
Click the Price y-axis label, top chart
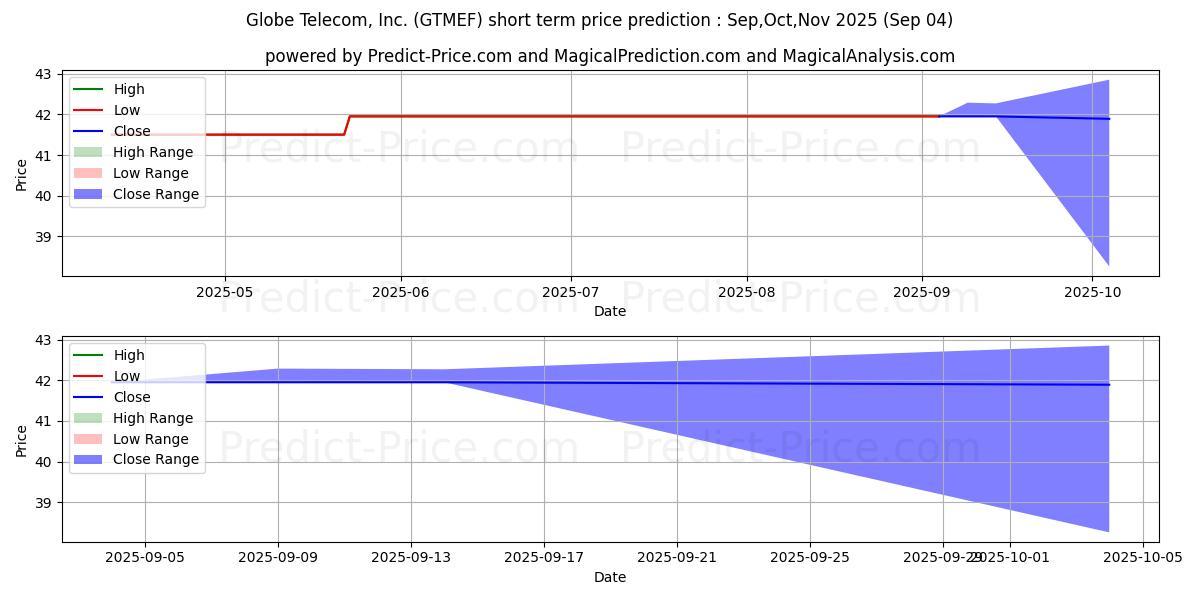(22, 173)
